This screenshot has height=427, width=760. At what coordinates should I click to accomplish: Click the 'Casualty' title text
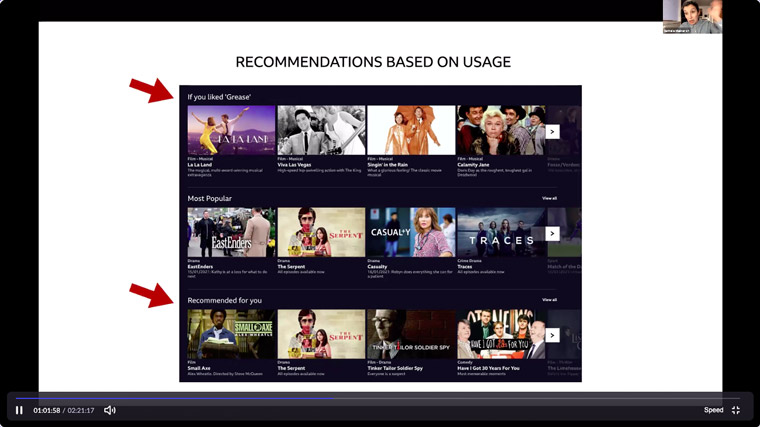[x=378, y=267]
